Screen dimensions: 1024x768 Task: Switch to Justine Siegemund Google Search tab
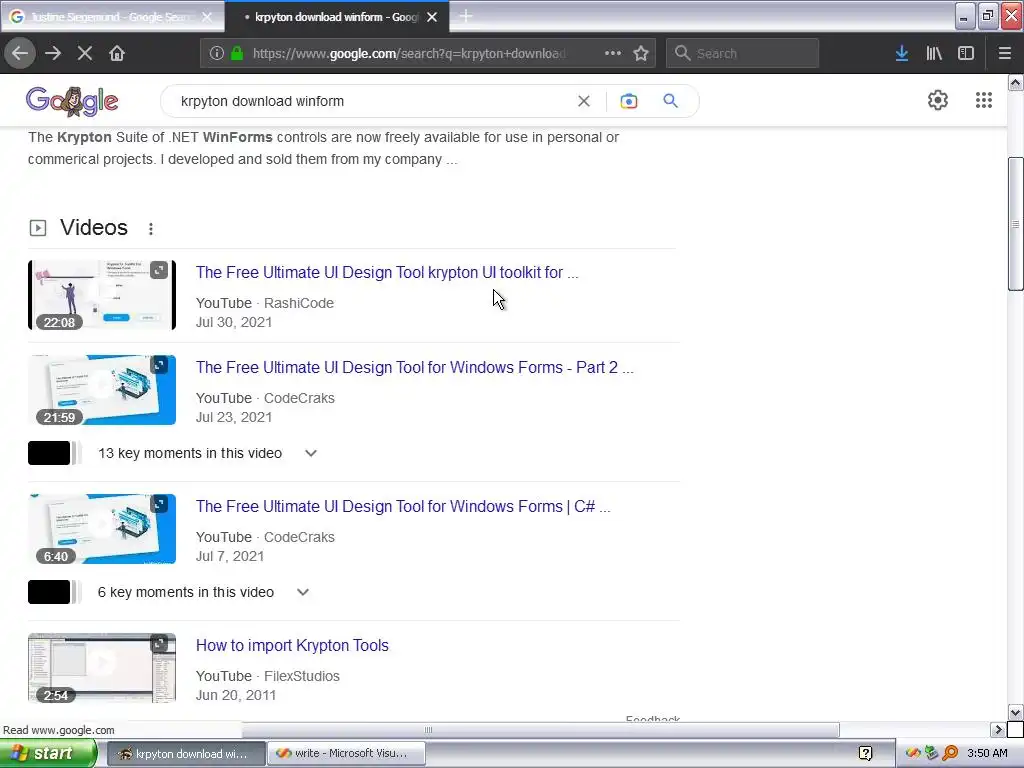112,17
